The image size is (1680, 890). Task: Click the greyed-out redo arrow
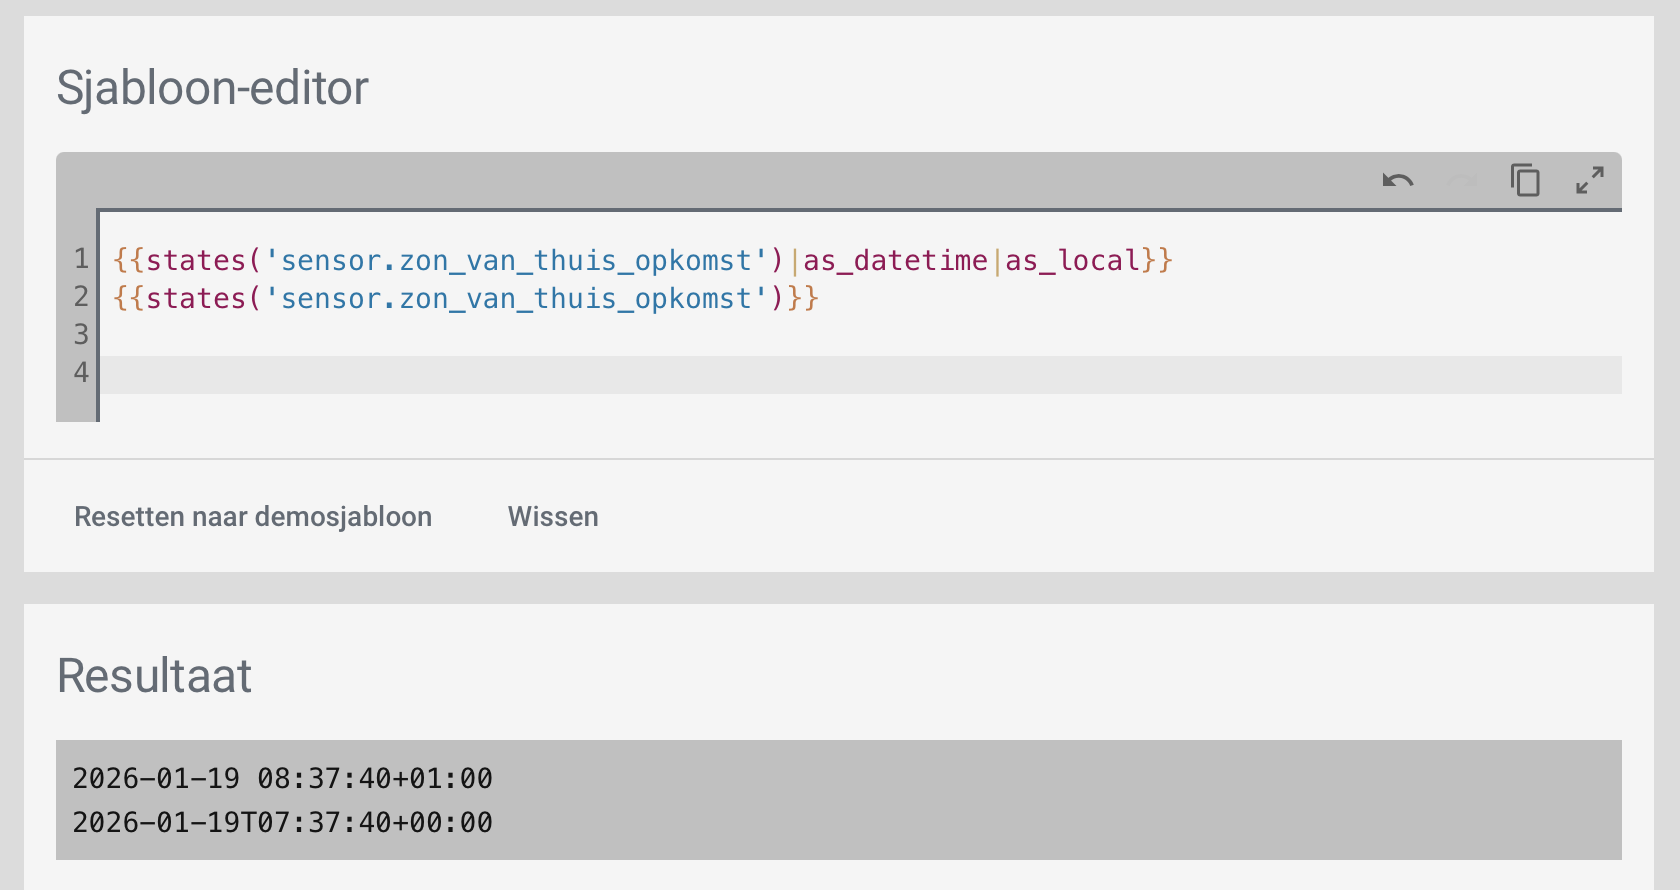[1462, 181]
